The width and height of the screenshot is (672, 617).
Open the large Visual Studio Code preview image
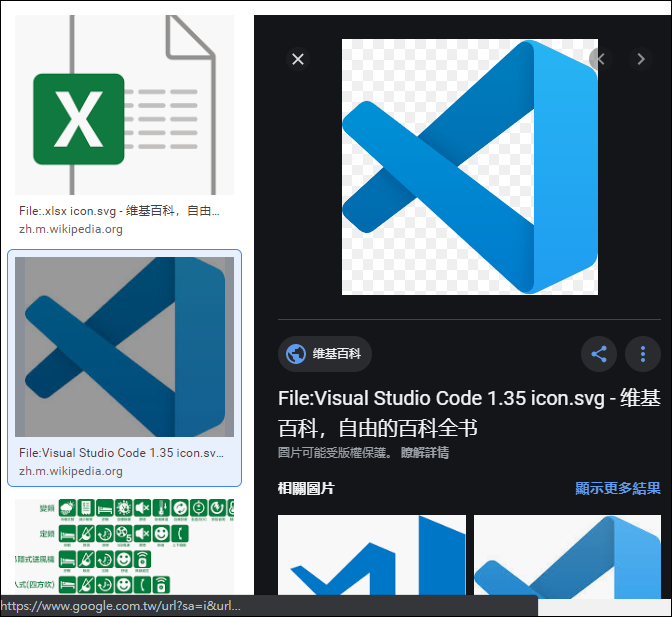pyautogui.click(x=470, y=167)
